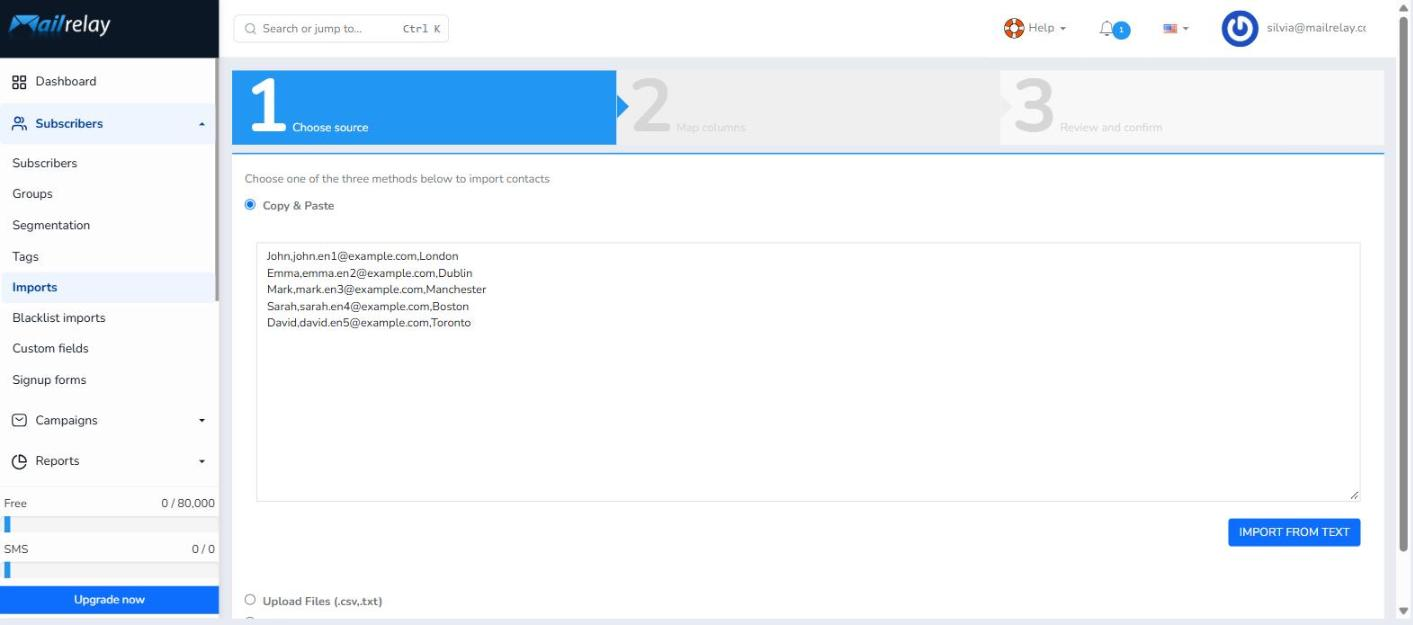
Task: Open Signup forms
Action: pos(49,380)
